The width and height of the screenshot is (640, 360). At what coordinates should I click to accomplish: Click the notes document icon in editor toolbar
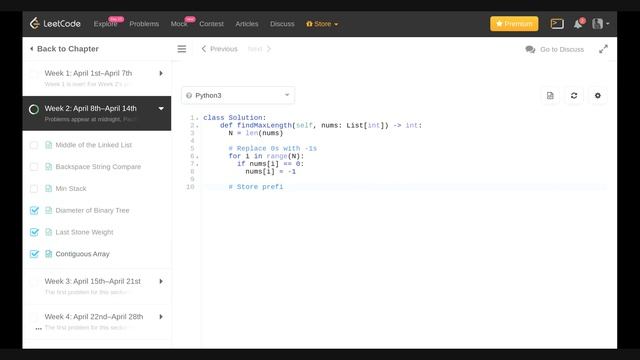[550, 96]
